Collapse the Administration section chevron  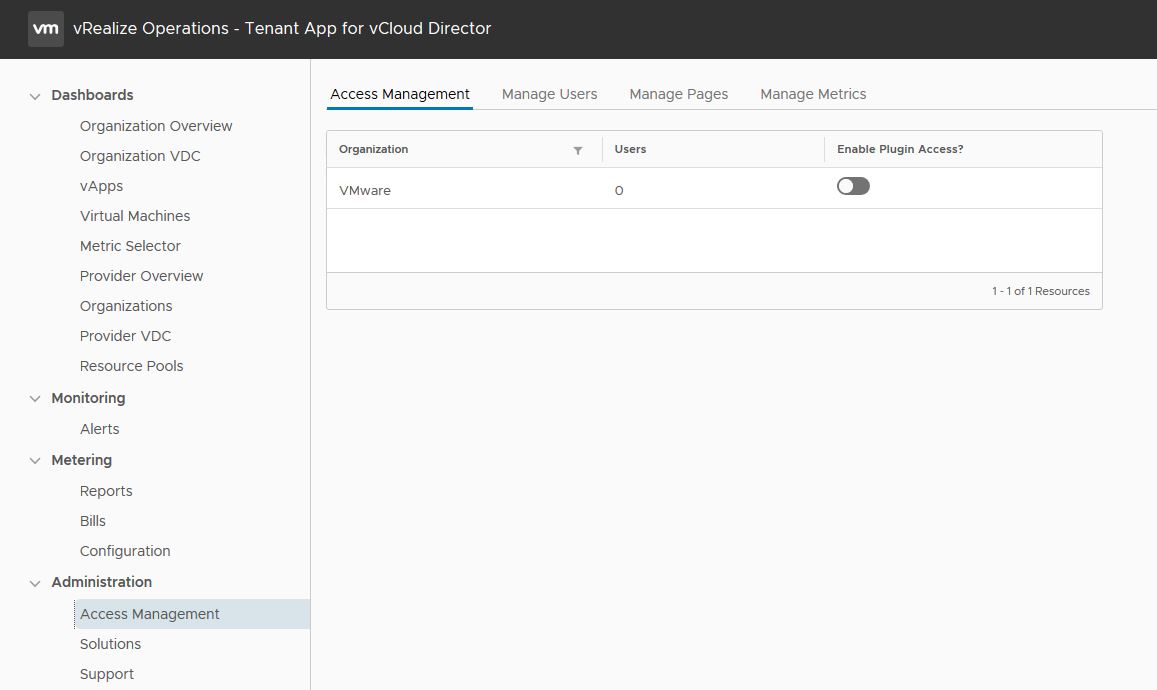click(35, 582)
